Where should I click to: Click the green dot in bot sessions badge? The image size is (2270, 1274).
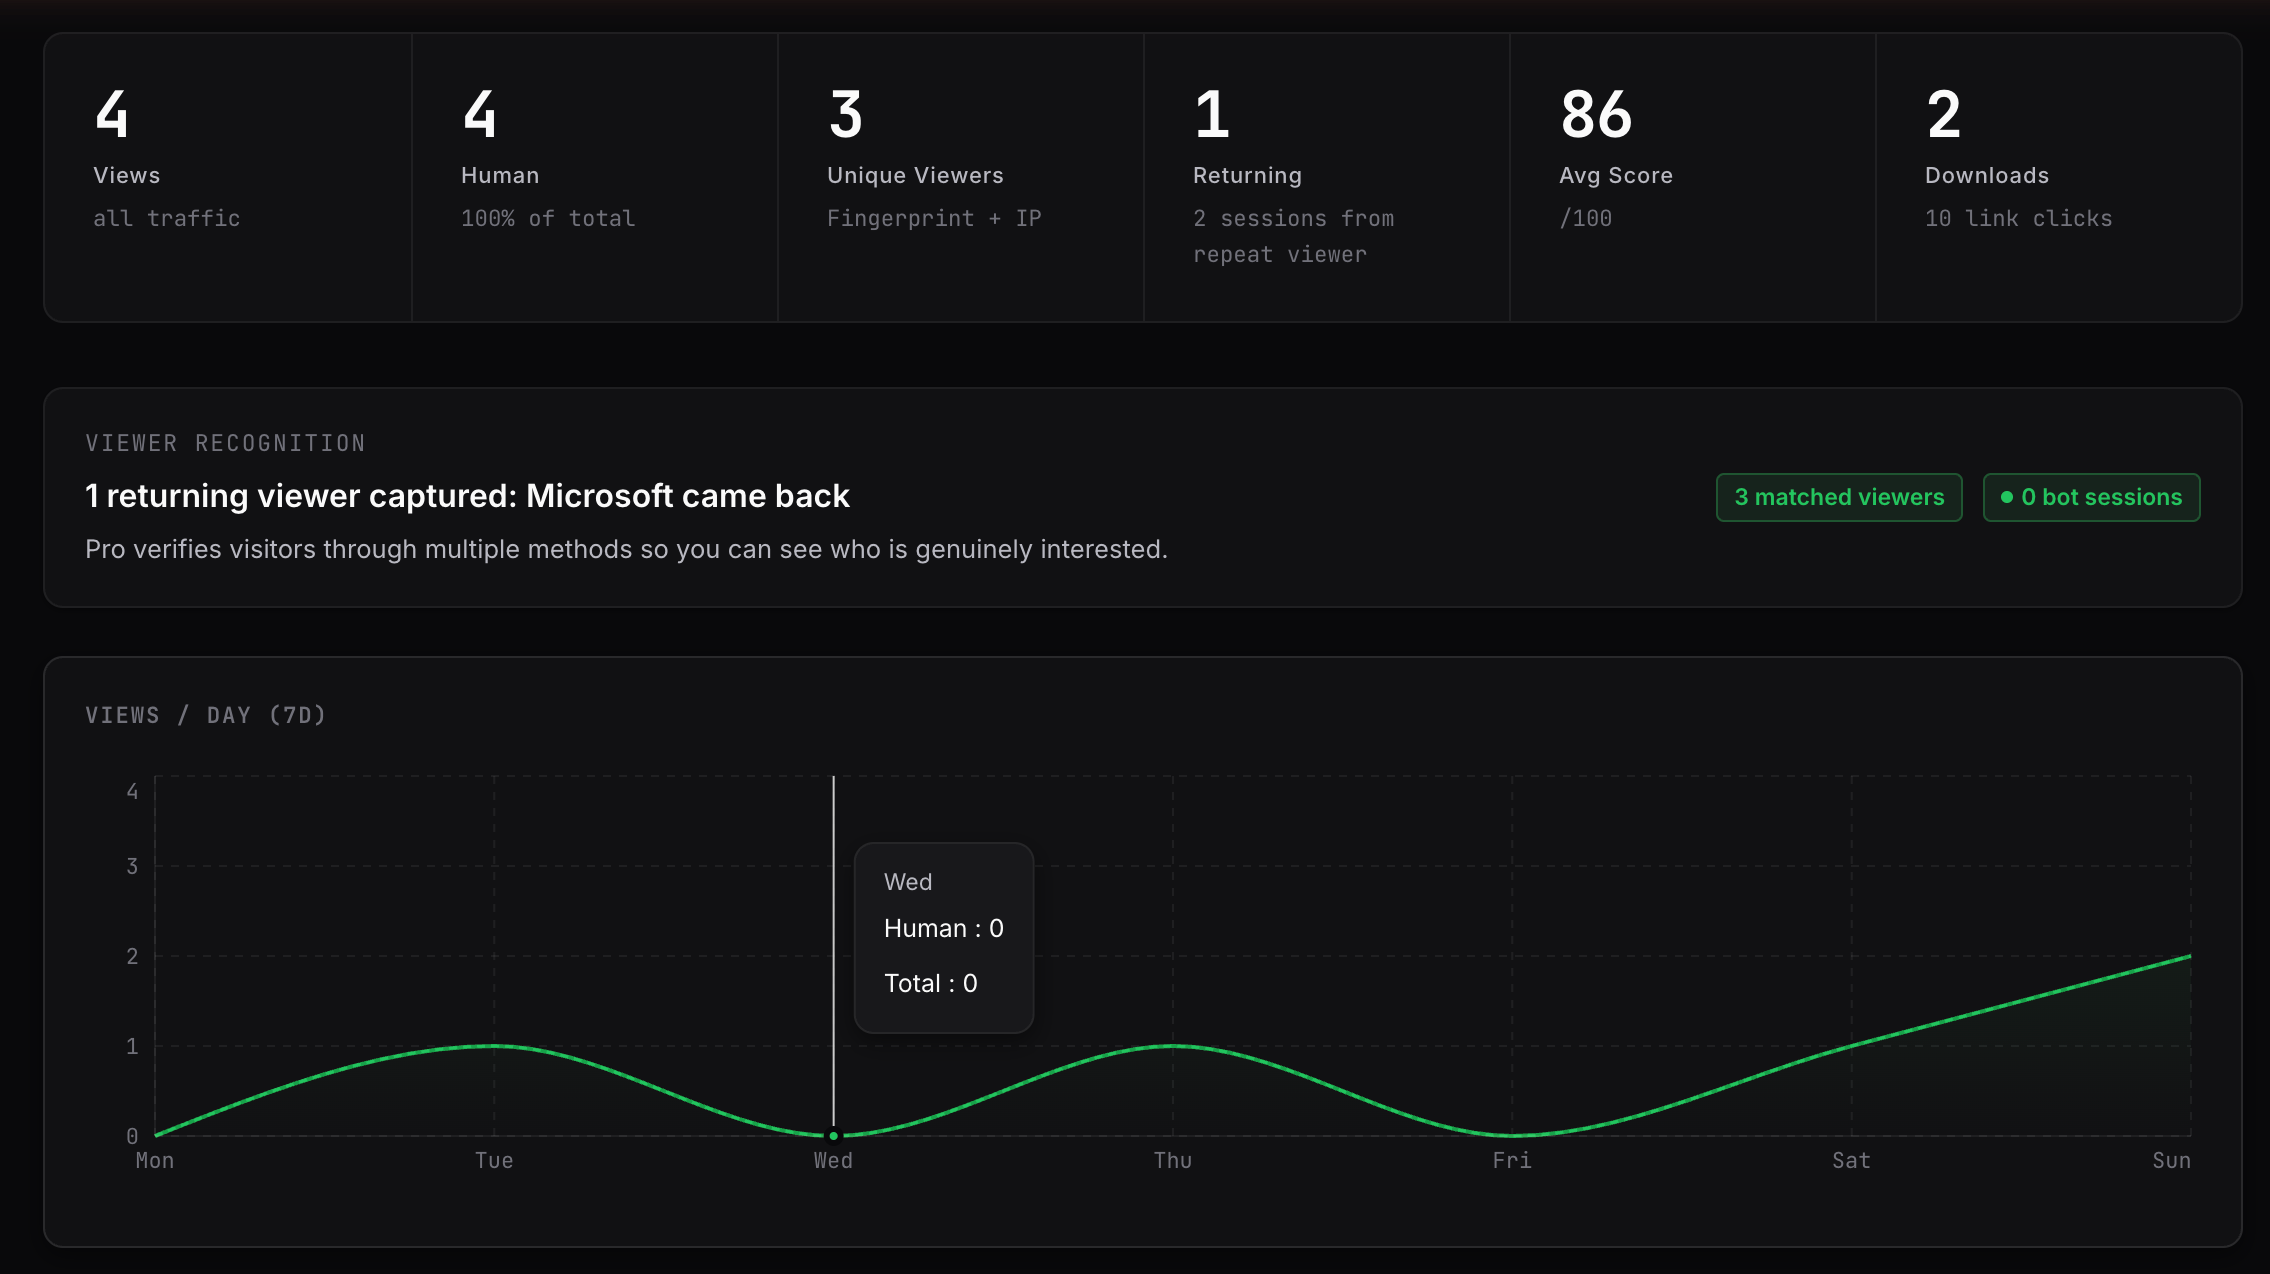coord(2006,497)
